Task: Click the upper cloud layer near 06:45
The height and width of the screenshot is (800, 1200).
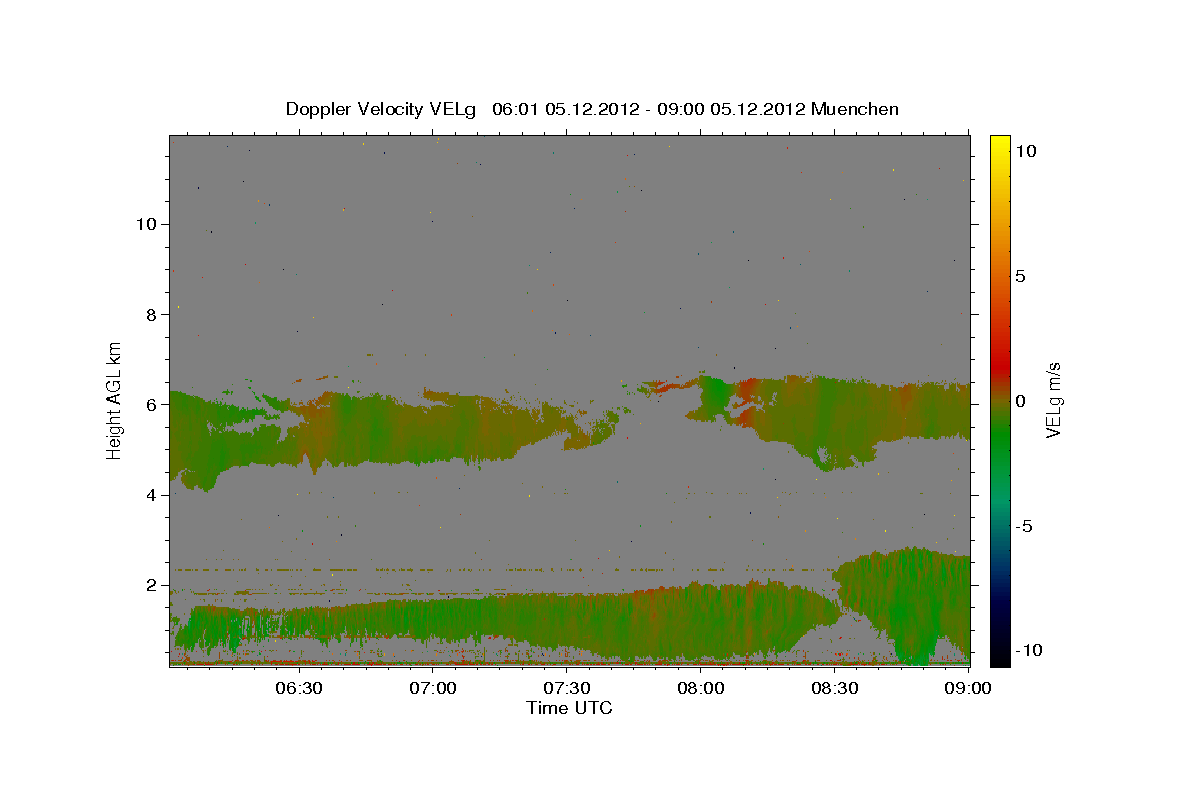Action: [x=365, y=430]
